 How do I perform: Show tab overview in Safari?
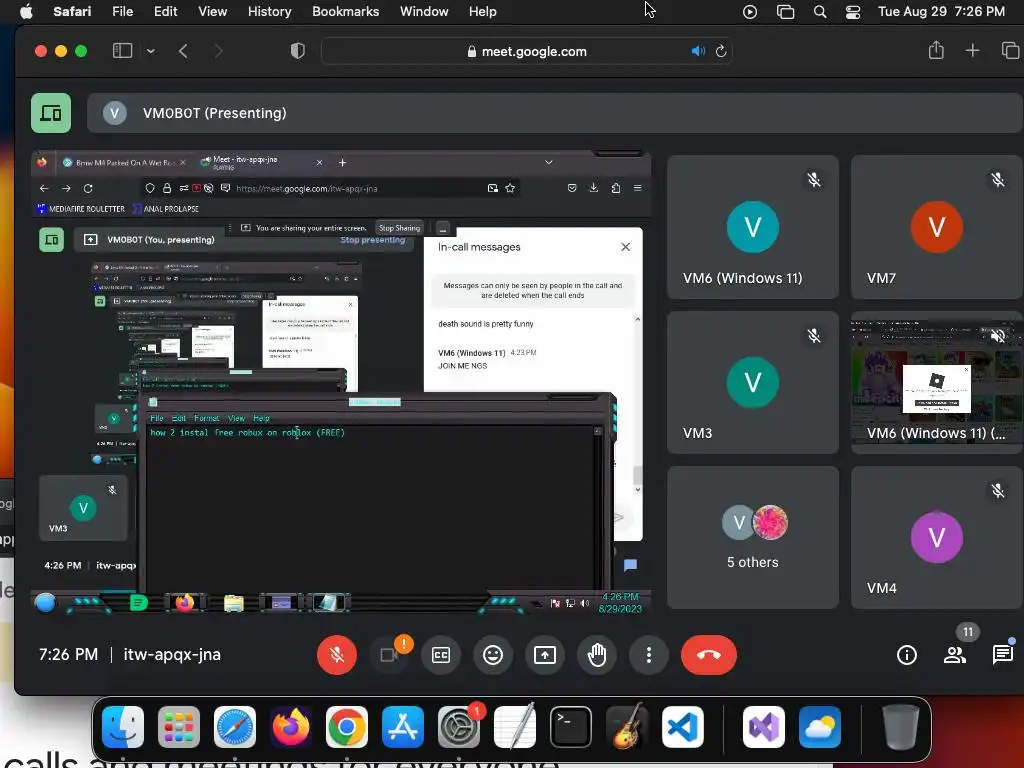[1010, 50]
